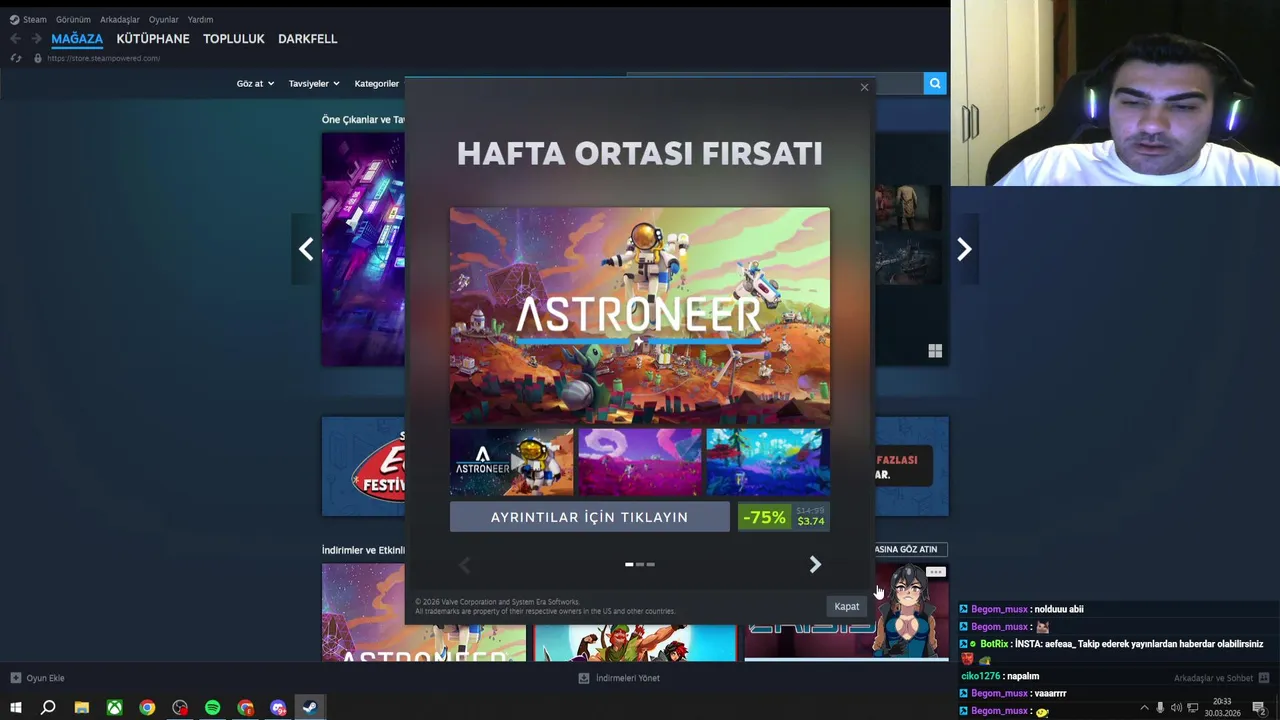The width and height of the screenshot is (1280, 720).
Task: Open OBS Studio from the taskbar
Action: (x=180, y=708)
